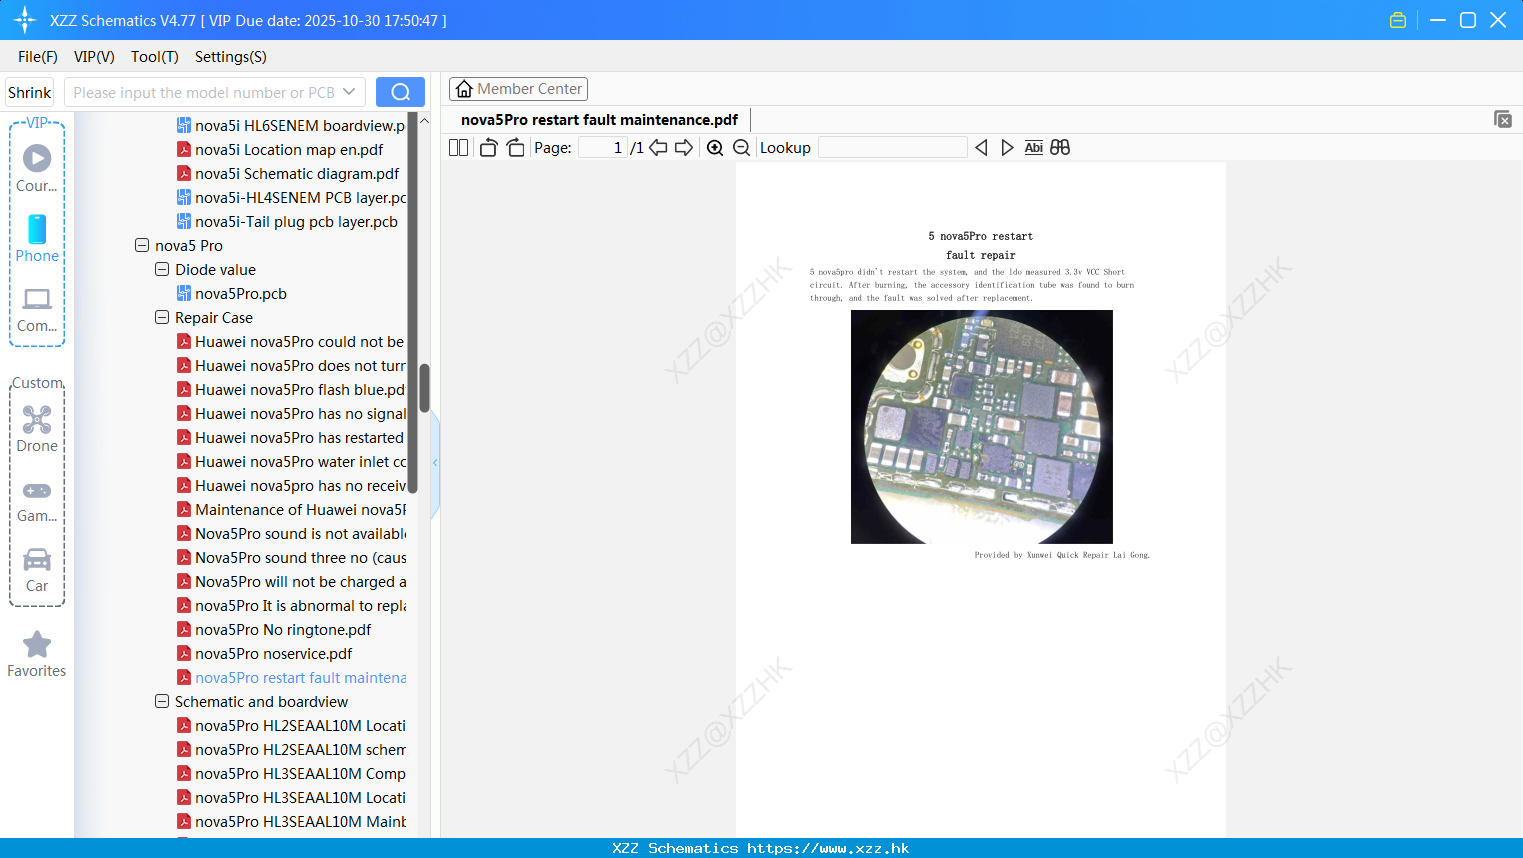Find next lookup match triangle
1523x858 pixels.
1007,148
